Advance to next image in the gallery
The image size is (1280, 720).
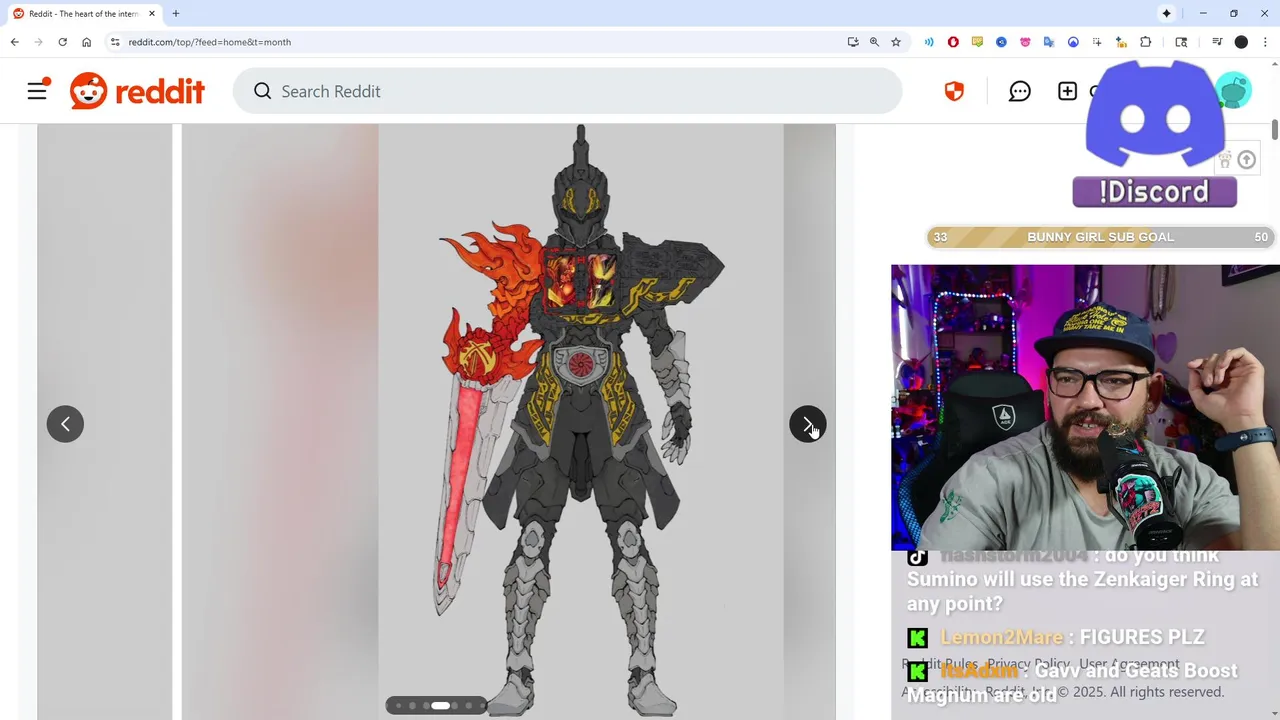[807, 424]
